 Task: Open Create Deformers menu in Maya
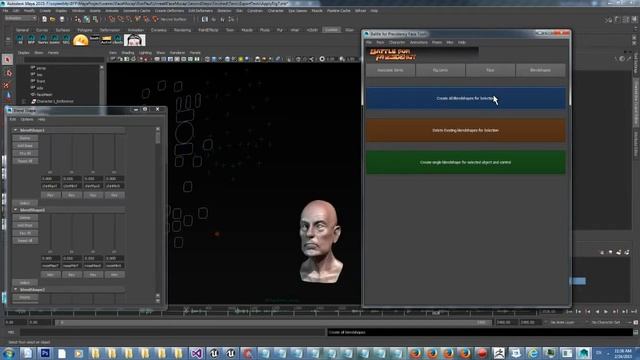(169, 11)
